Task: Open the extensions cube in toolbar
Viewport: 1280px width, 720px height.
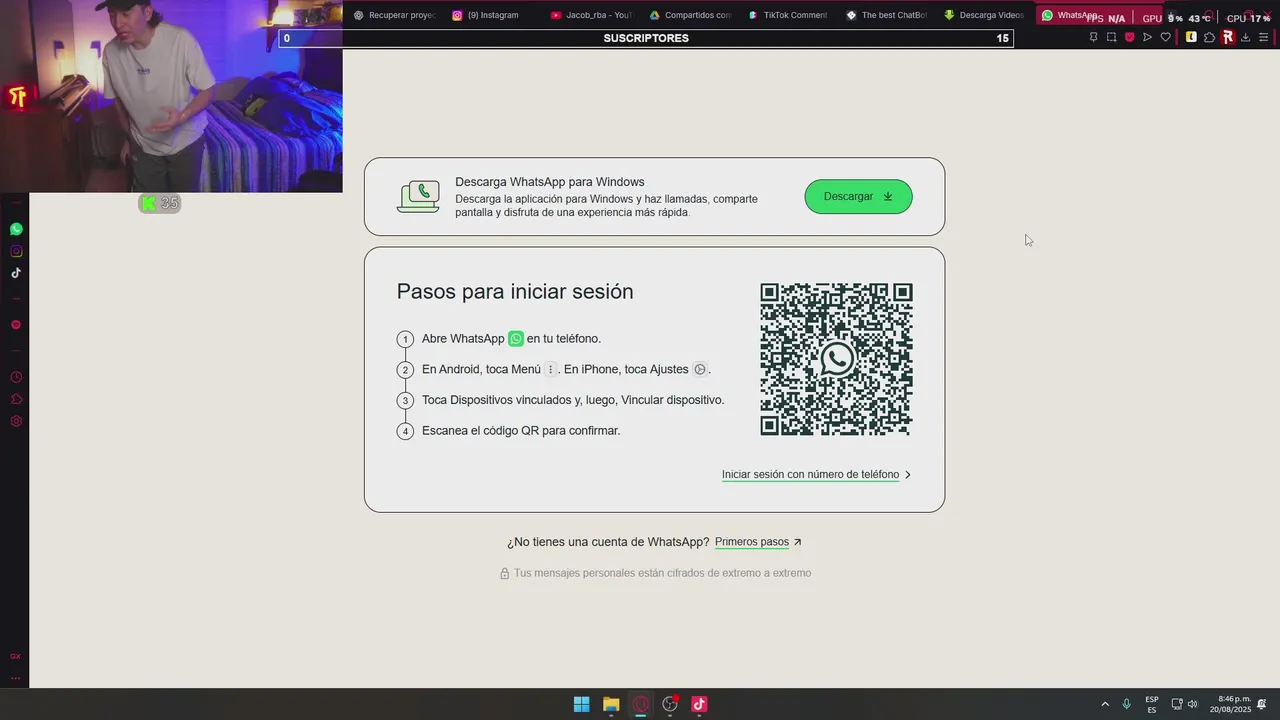Action: click(1209, 37)
